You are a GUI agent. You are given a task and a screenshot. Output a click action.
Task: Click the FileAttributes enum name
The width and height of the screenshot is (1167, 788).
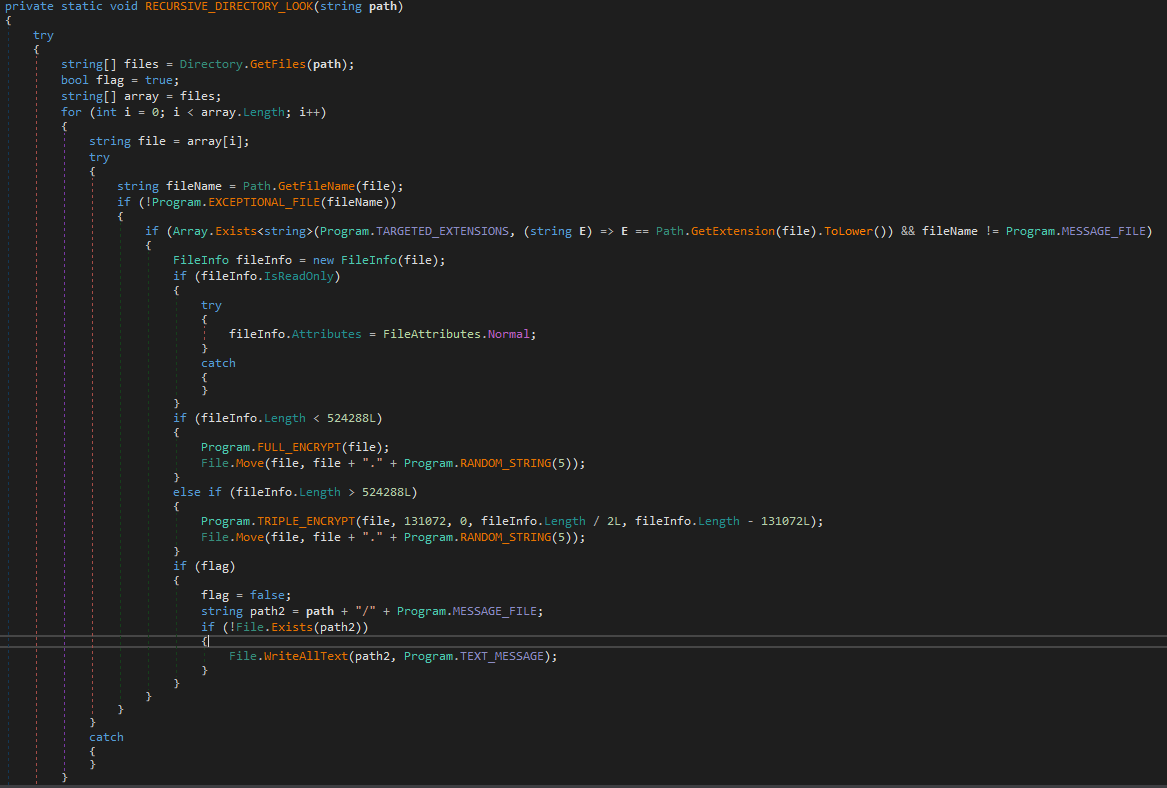coord(432,334)
